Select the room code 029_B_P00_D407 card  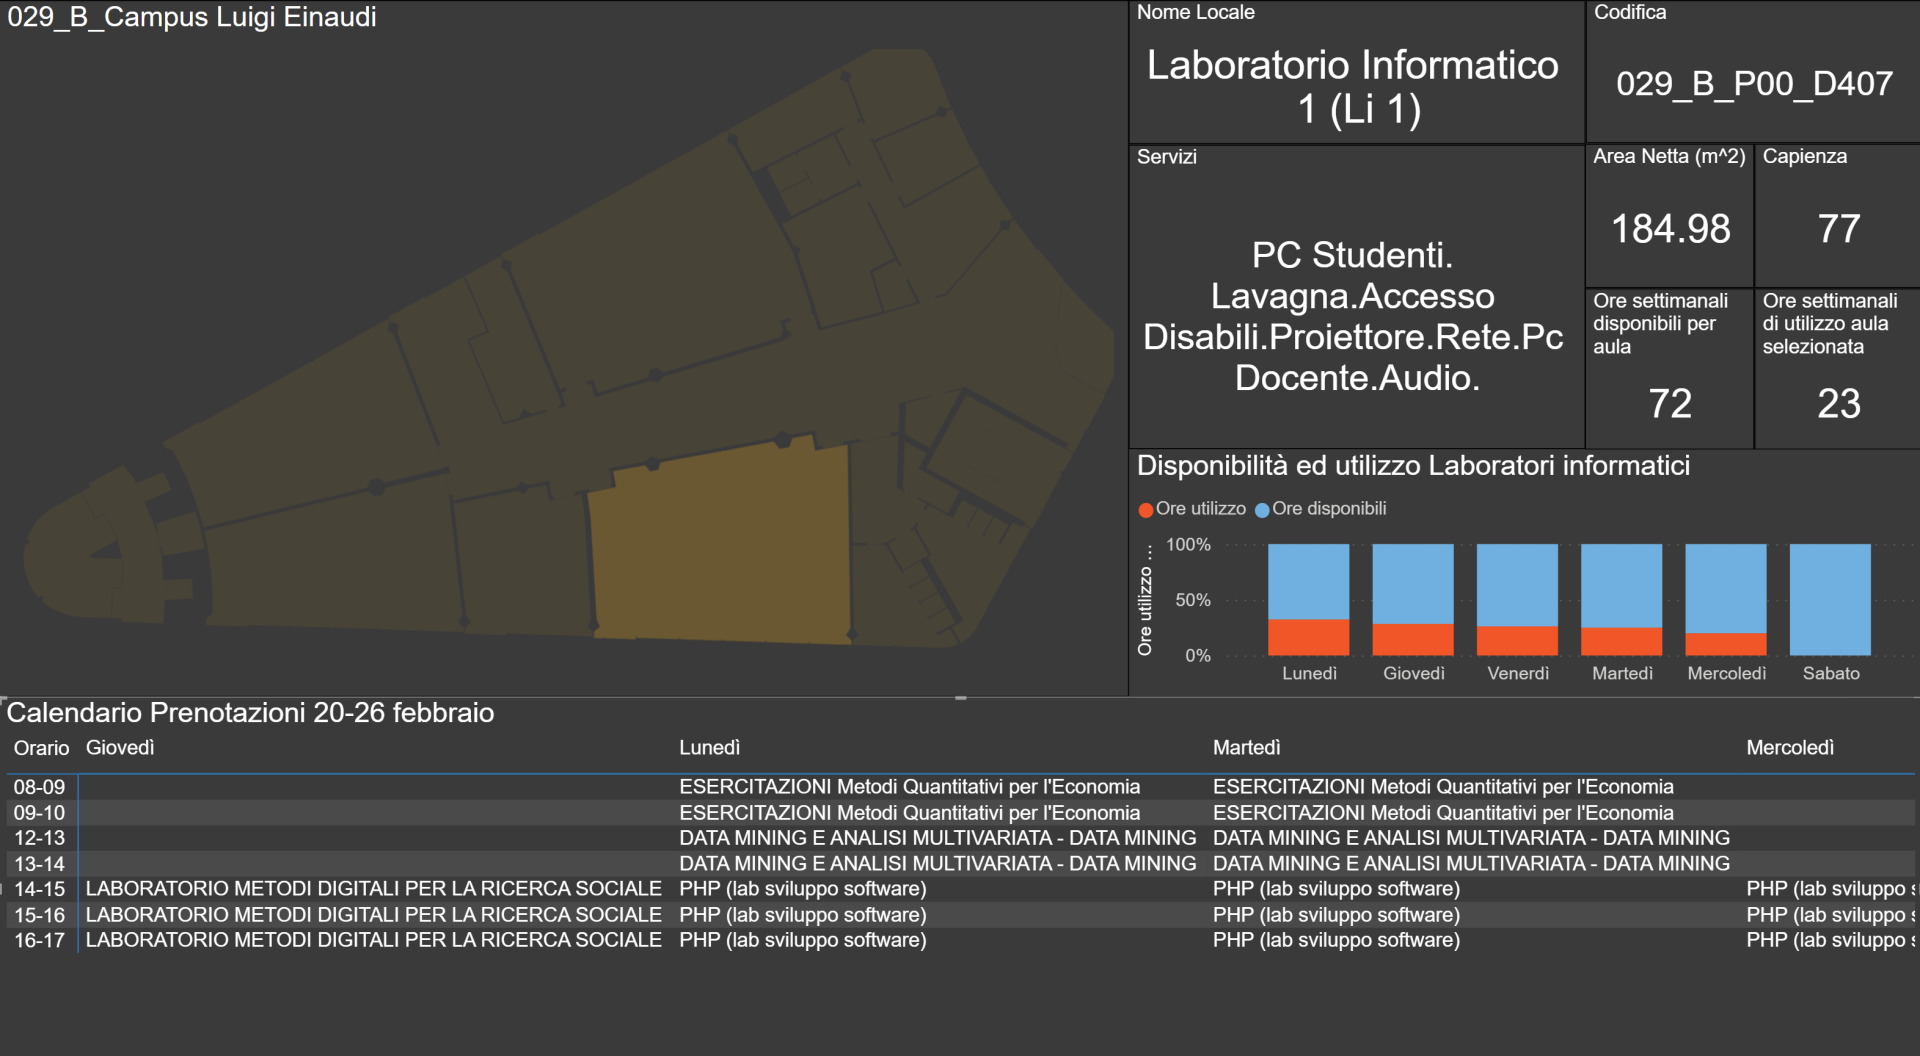tap(1753, 84)
